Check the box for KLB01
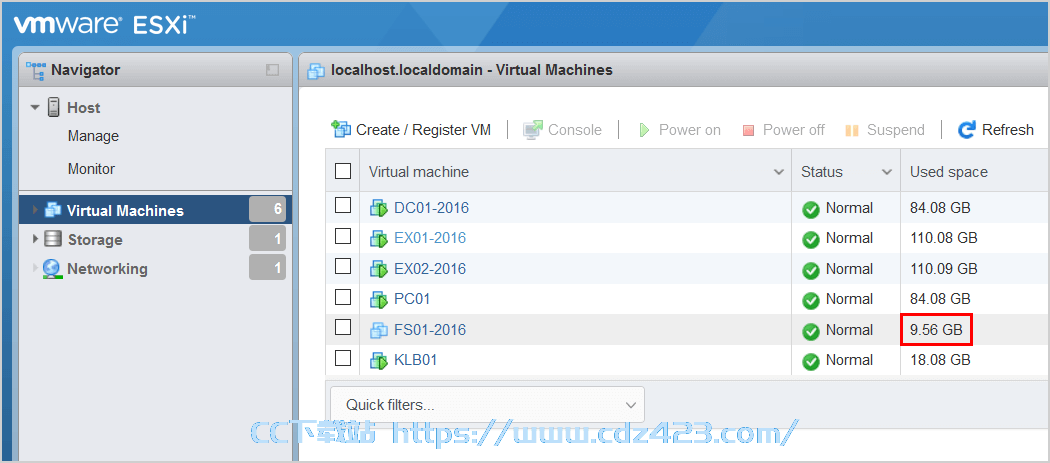This screenshot has height=463, width=1050. click(343, 358)
